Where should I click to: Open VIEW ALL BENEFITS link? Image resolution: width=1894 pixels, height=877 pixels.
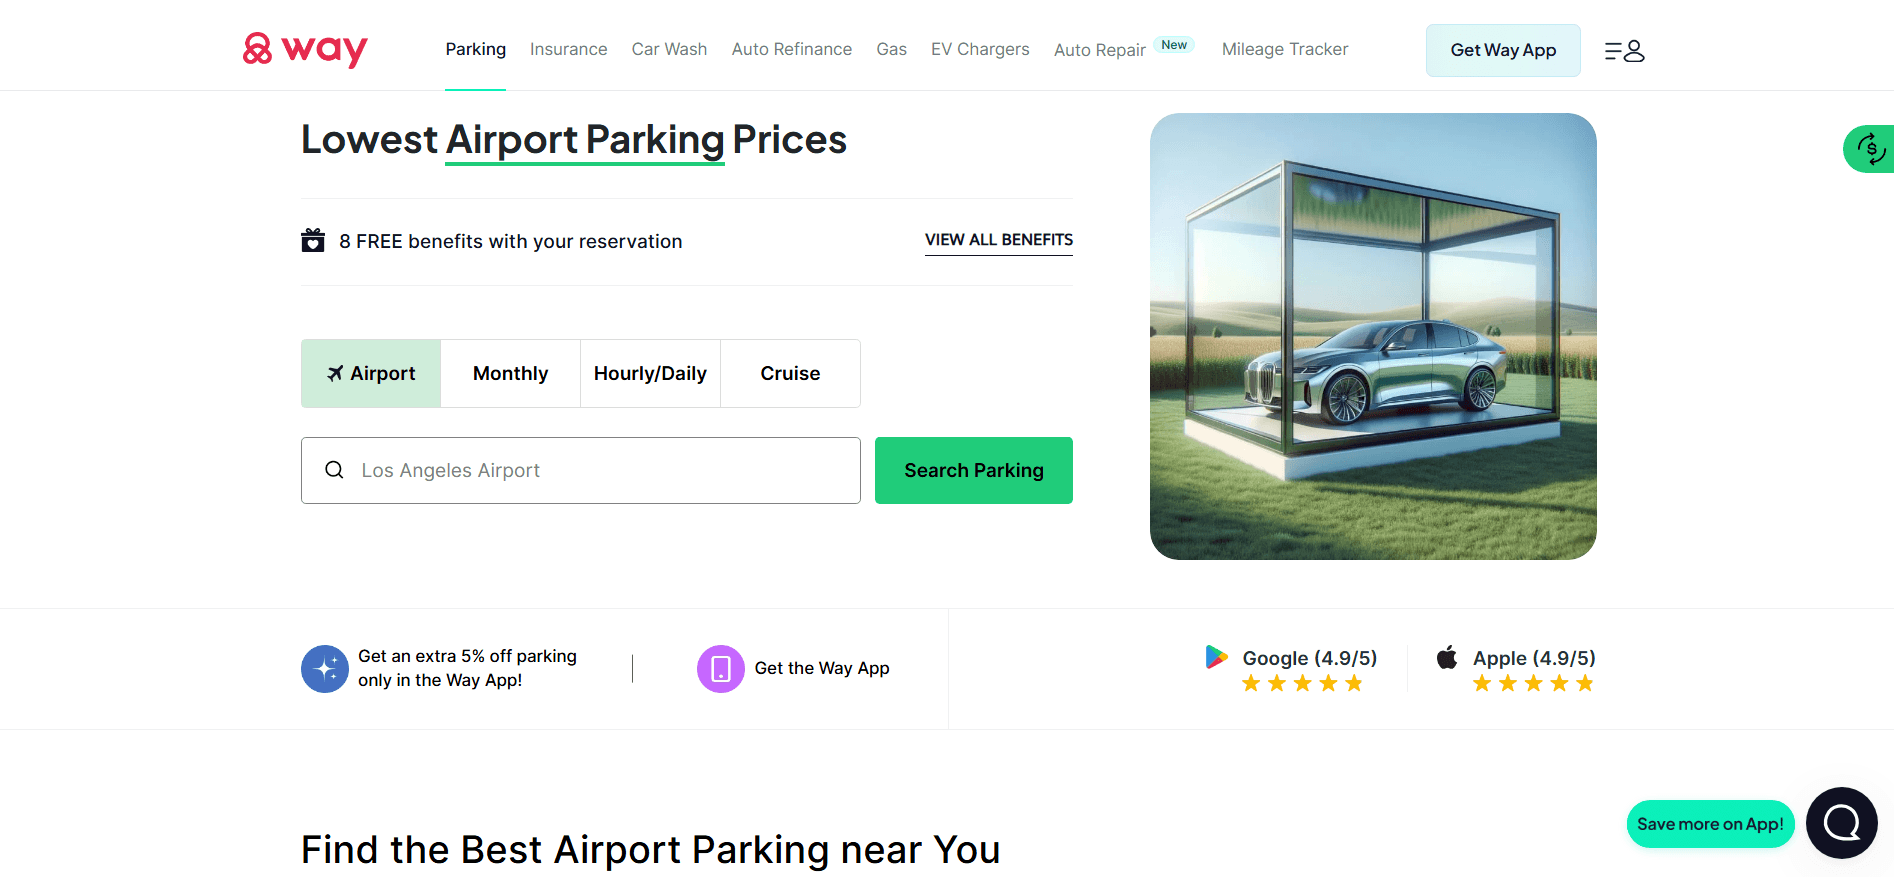click(x=998, y=240)
